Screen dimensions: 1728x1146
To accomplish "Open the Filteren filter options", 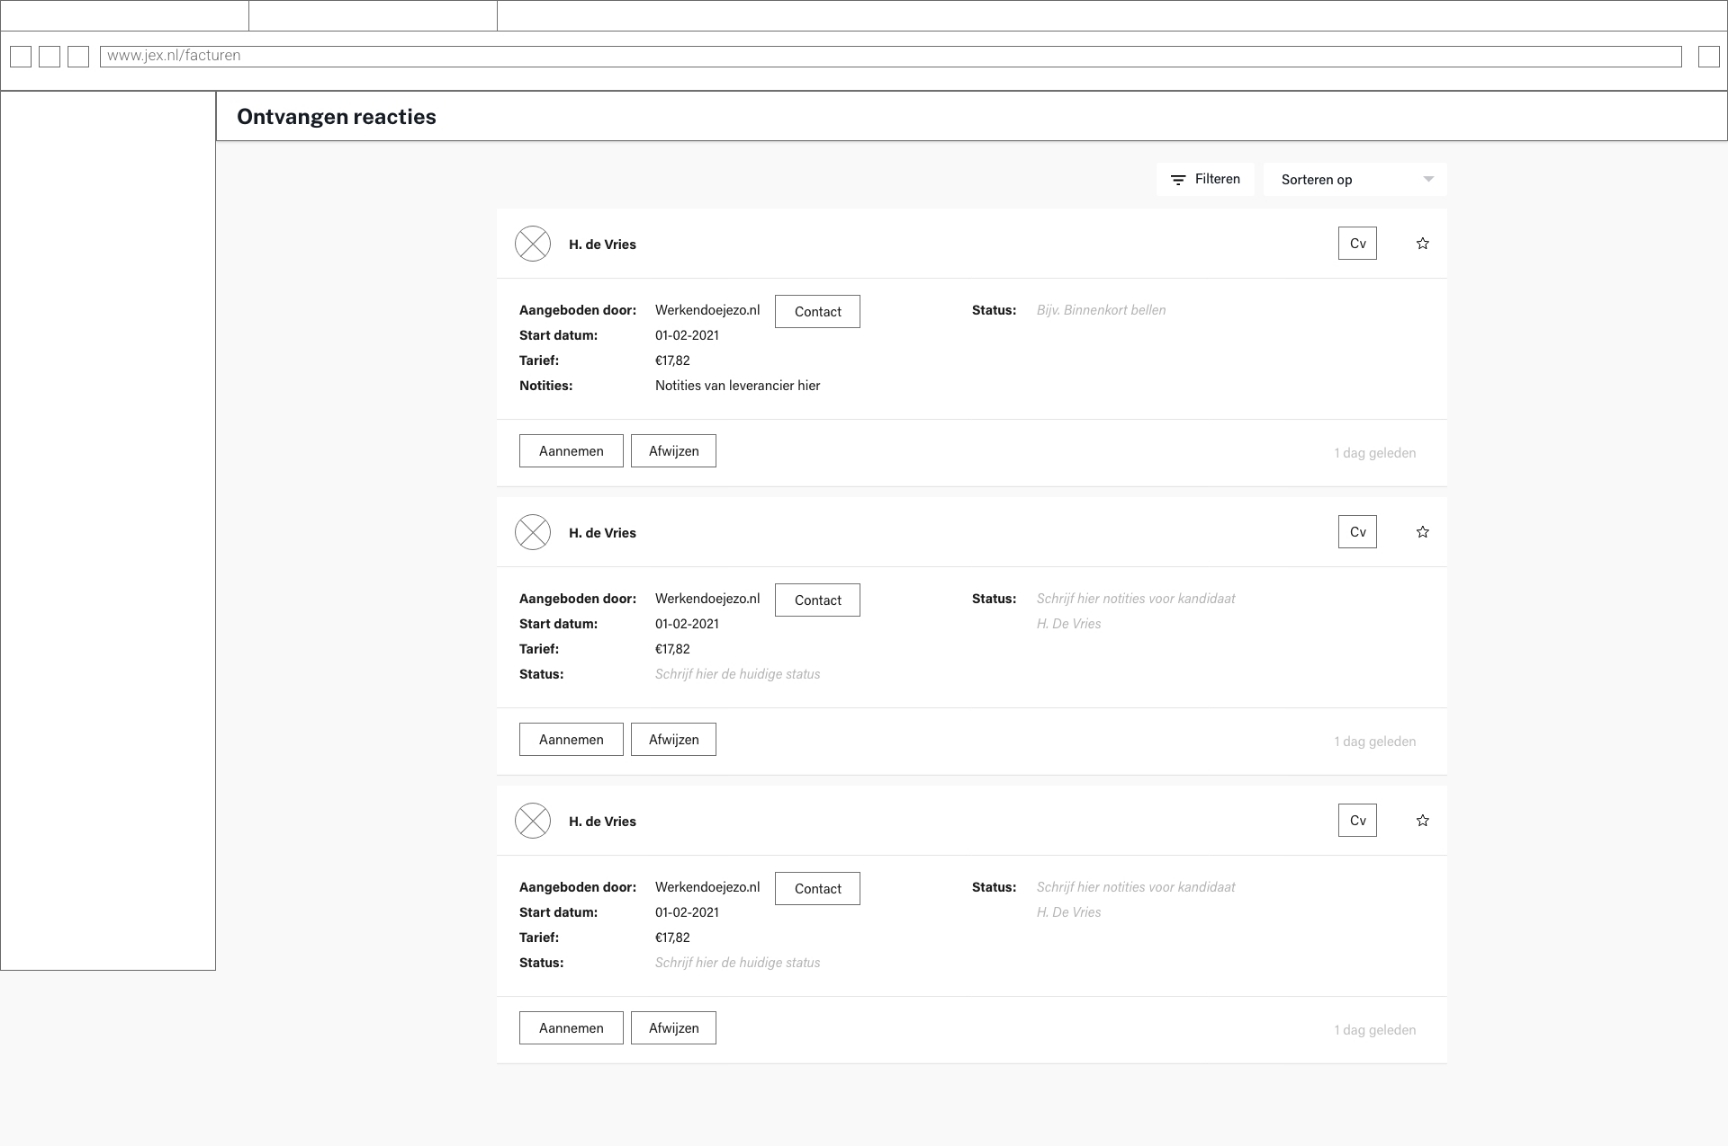I will [x=1205, y=179].
